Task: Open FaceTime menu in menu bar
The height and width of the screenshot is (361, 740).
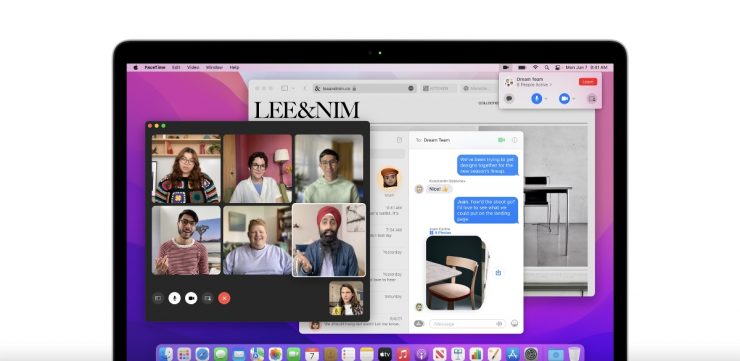Action: [x=155, y=67]
